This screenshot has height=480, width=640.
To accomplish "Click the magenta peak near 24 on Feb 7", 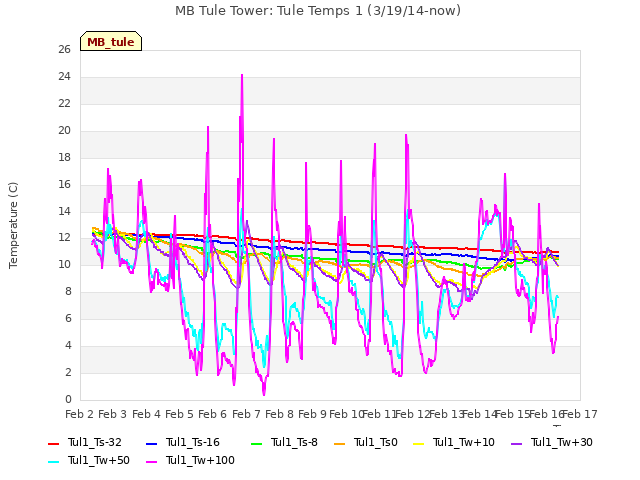I will click(242, 76).
